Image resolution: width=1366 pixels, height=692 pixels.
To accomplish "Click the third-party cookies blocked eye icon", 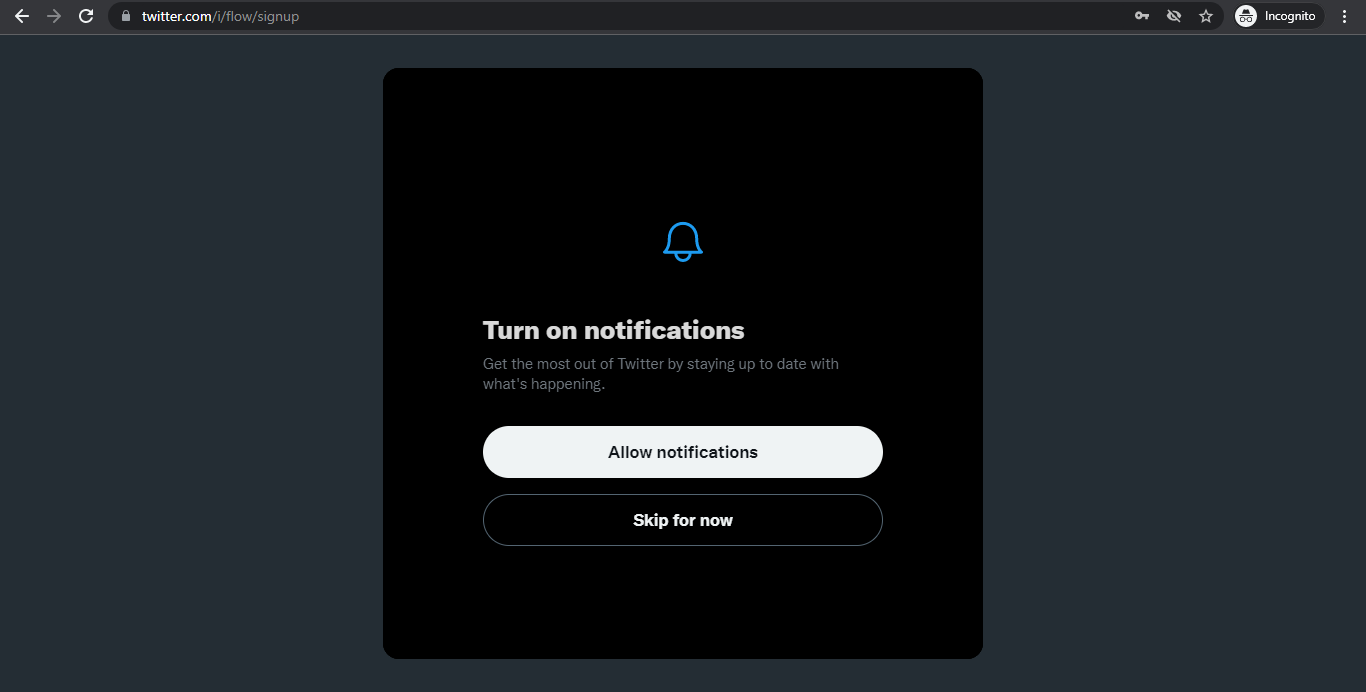I will click(x=1174, y=16).
